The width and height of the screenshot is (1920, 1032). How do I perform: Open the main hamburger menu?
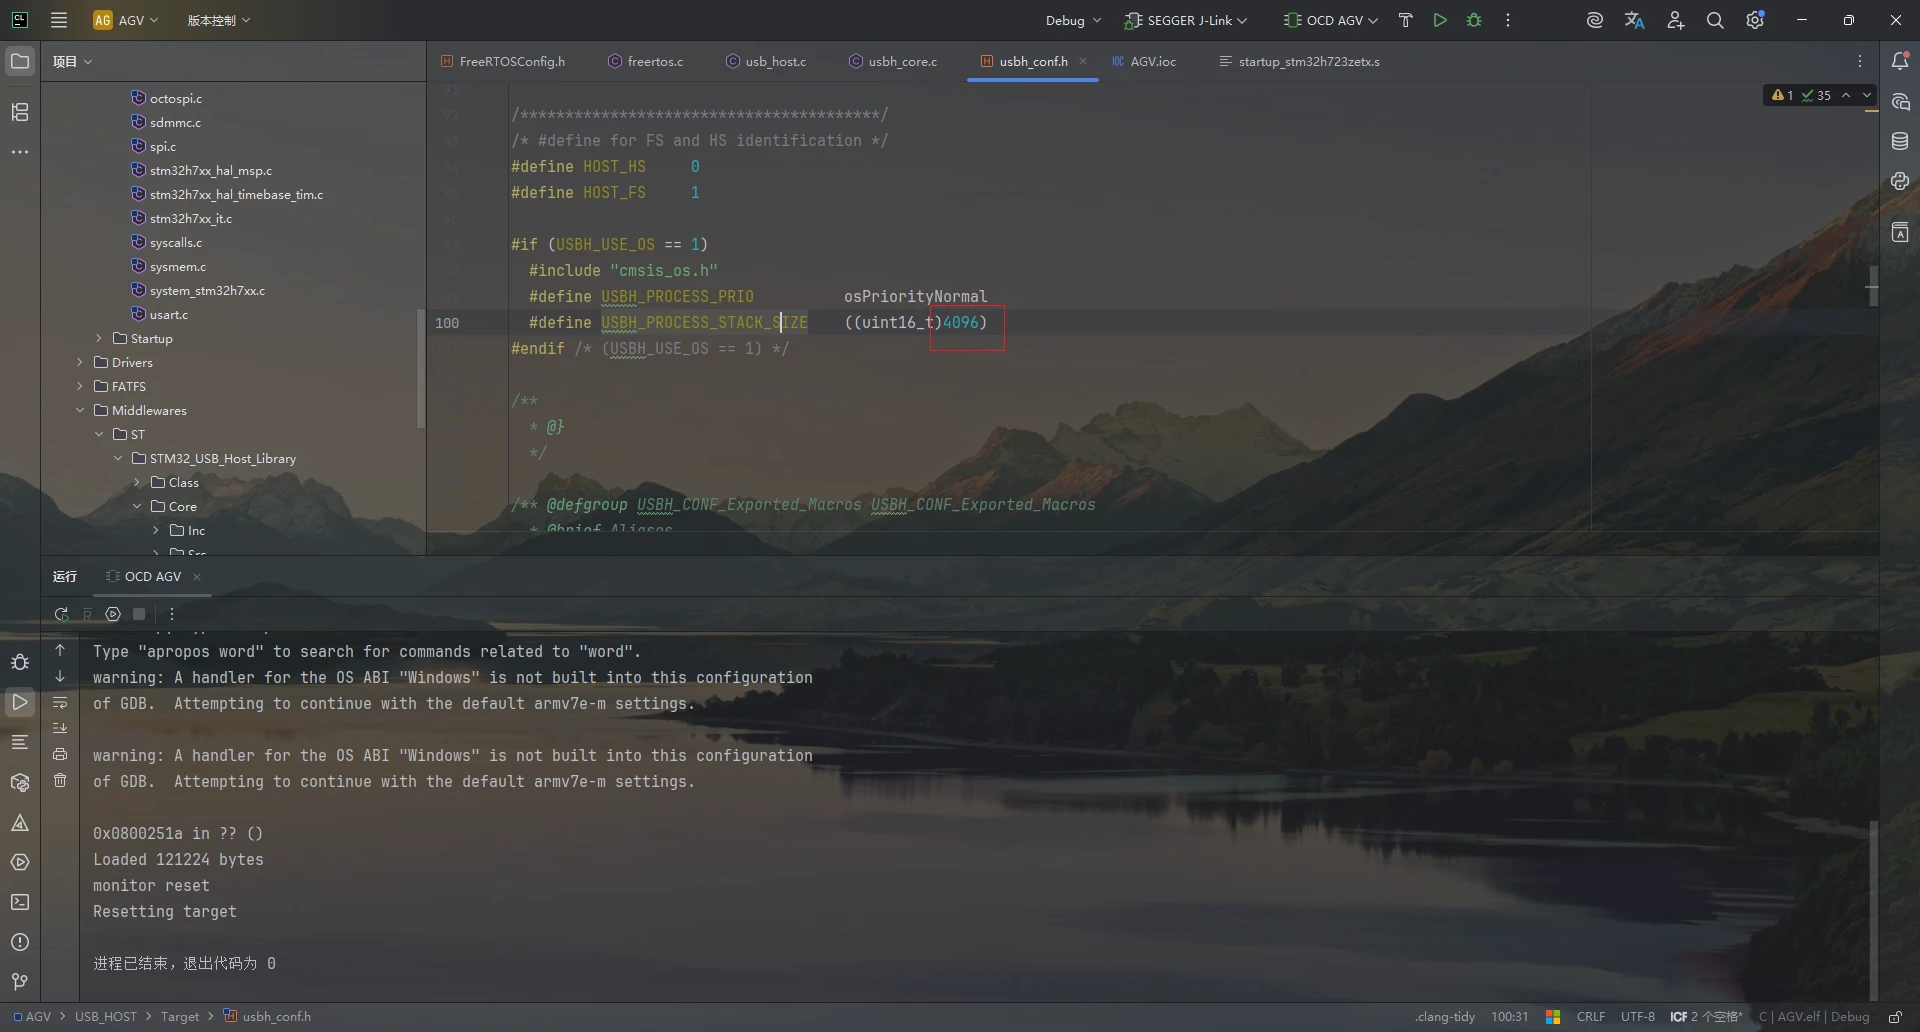pos(59,20)
